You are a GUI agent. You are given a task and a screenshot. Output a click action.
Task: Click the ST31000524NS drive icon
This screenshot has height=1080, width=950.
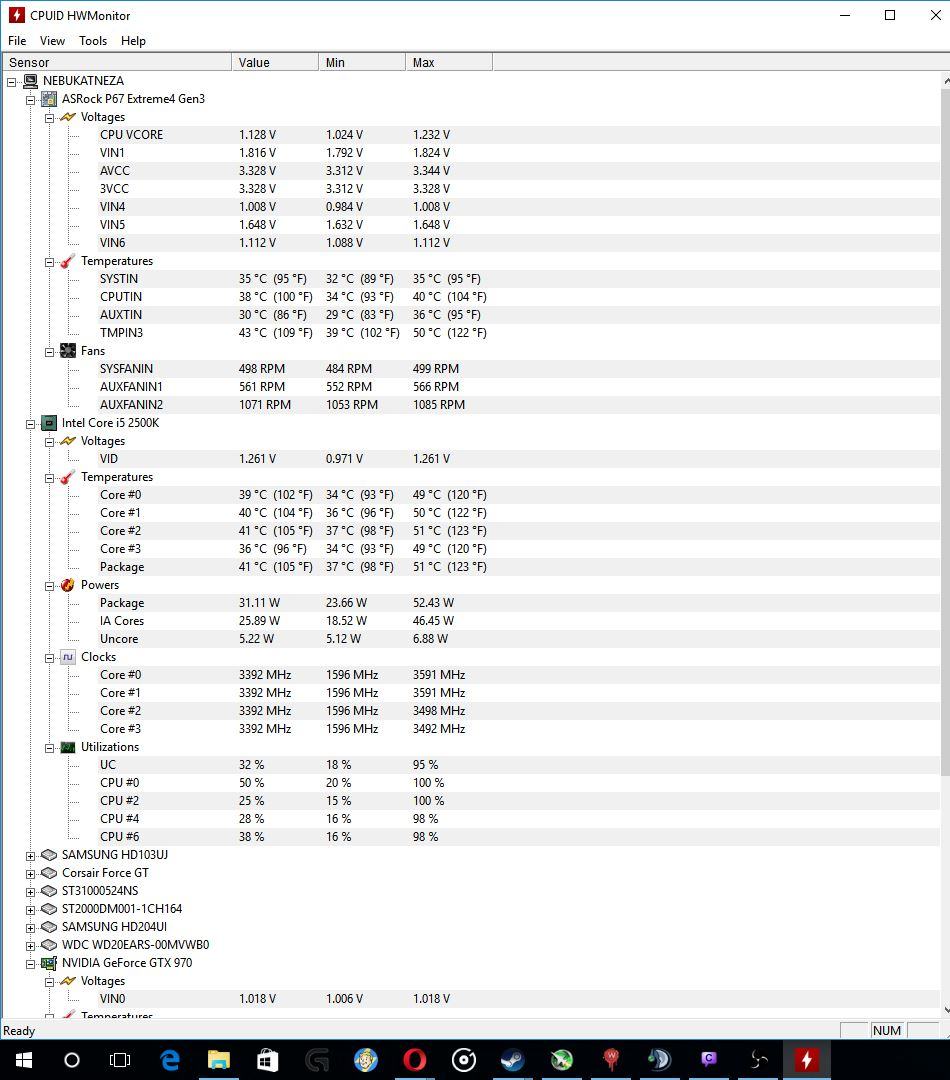(49, 891)
